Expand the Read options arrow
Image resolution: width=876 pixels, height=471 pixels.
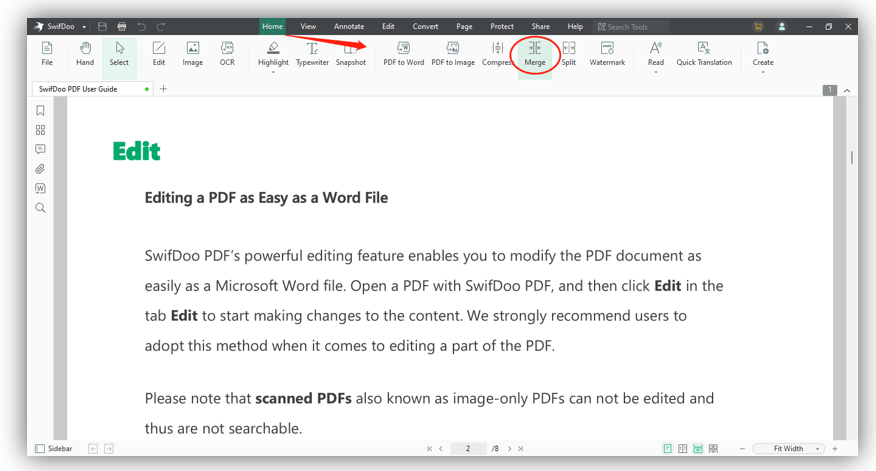656,72
